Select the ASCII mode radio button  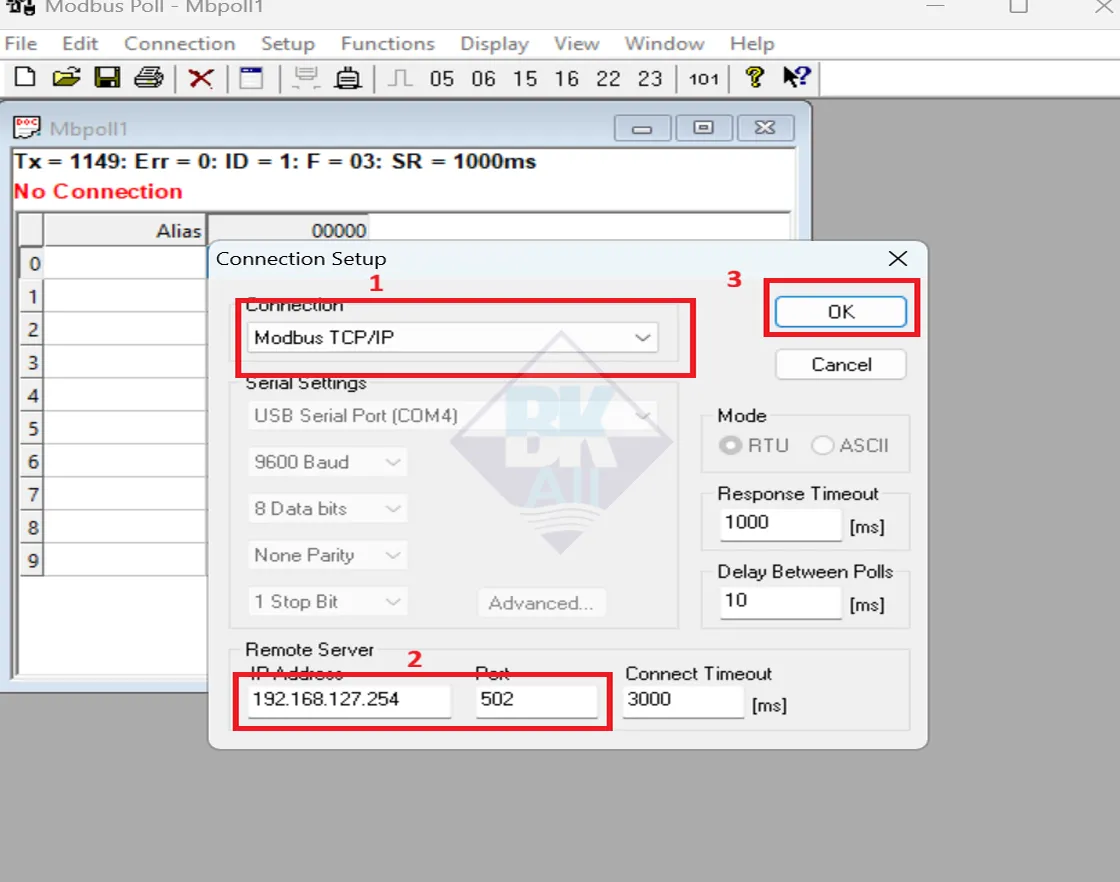point(823,446)
